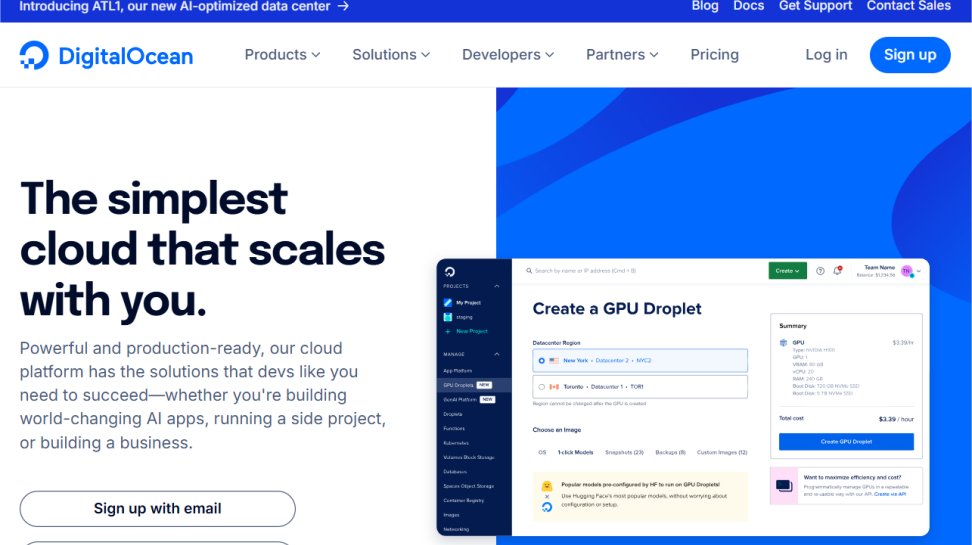Image resolution: width=972 pixels, height=545 pixels.
Task: Click the TN team avatar
Action: coord(907,271)
